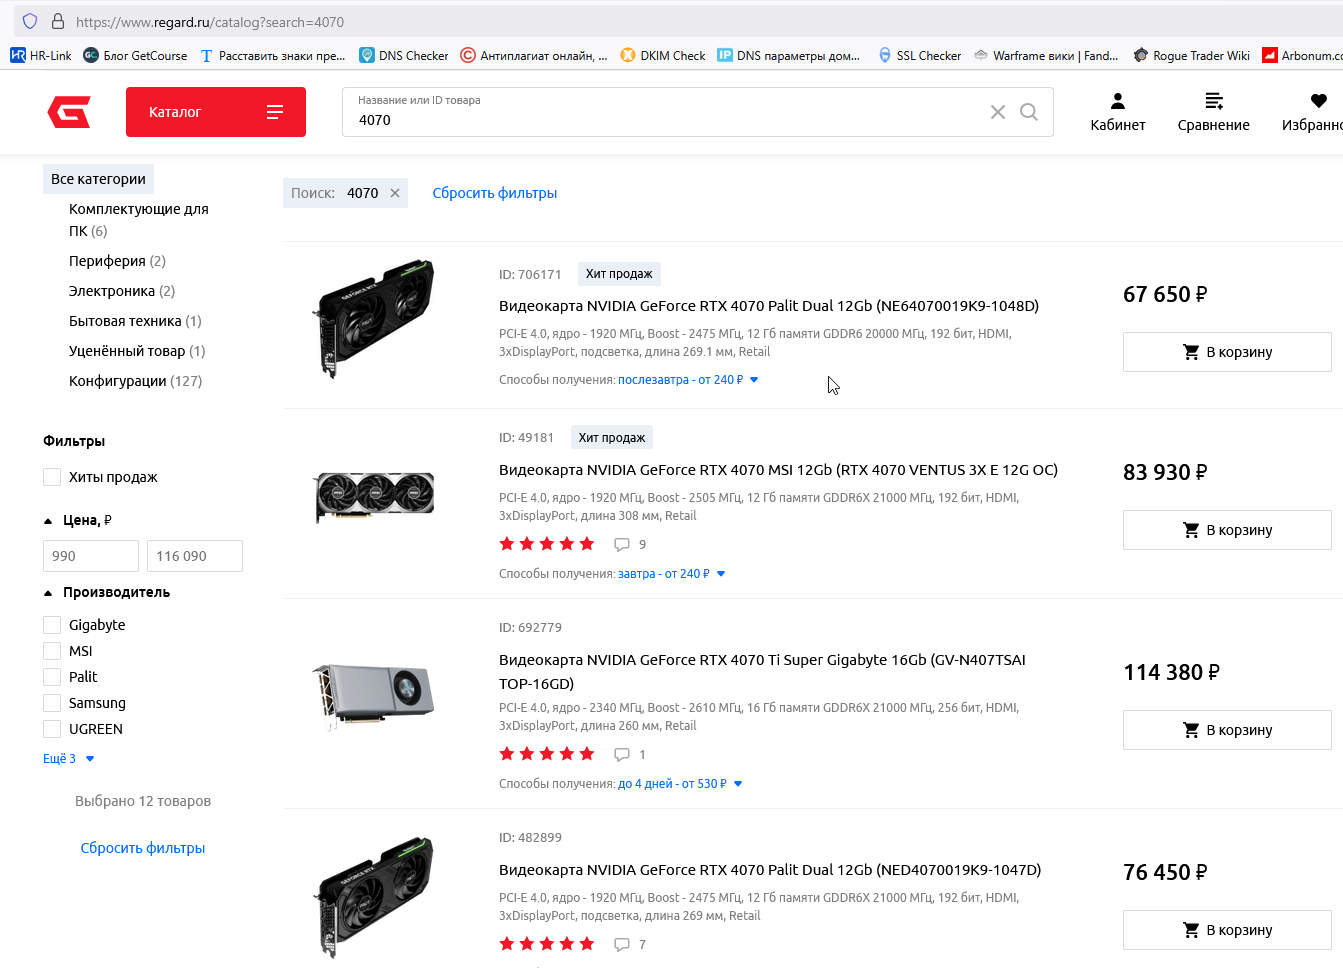Add the 67 650 ₽ Palit card to cart

pyautogui.click(x=1226, y=352)
